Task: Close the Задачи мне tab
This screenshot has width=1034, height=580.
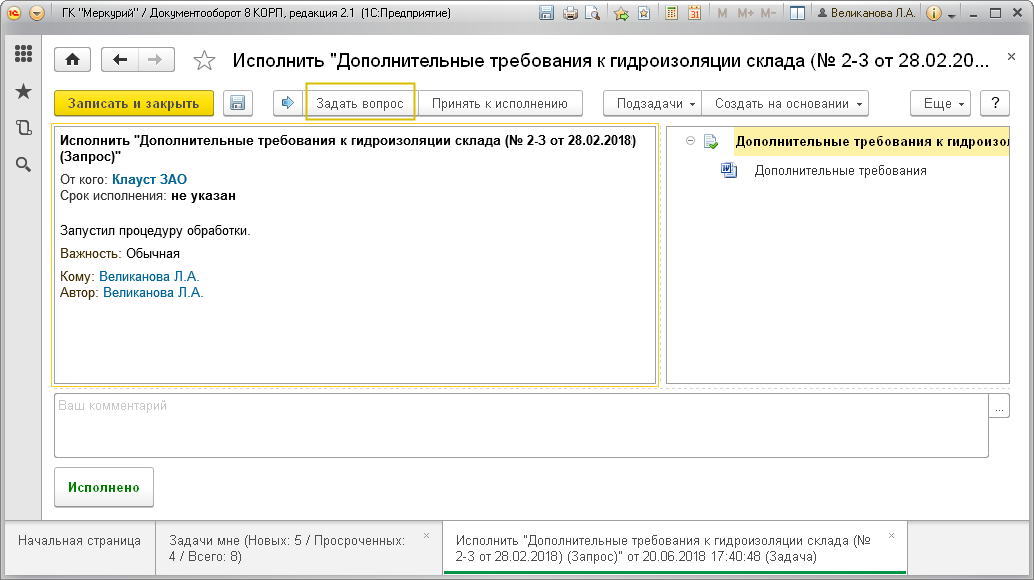Action: (427, 536)
